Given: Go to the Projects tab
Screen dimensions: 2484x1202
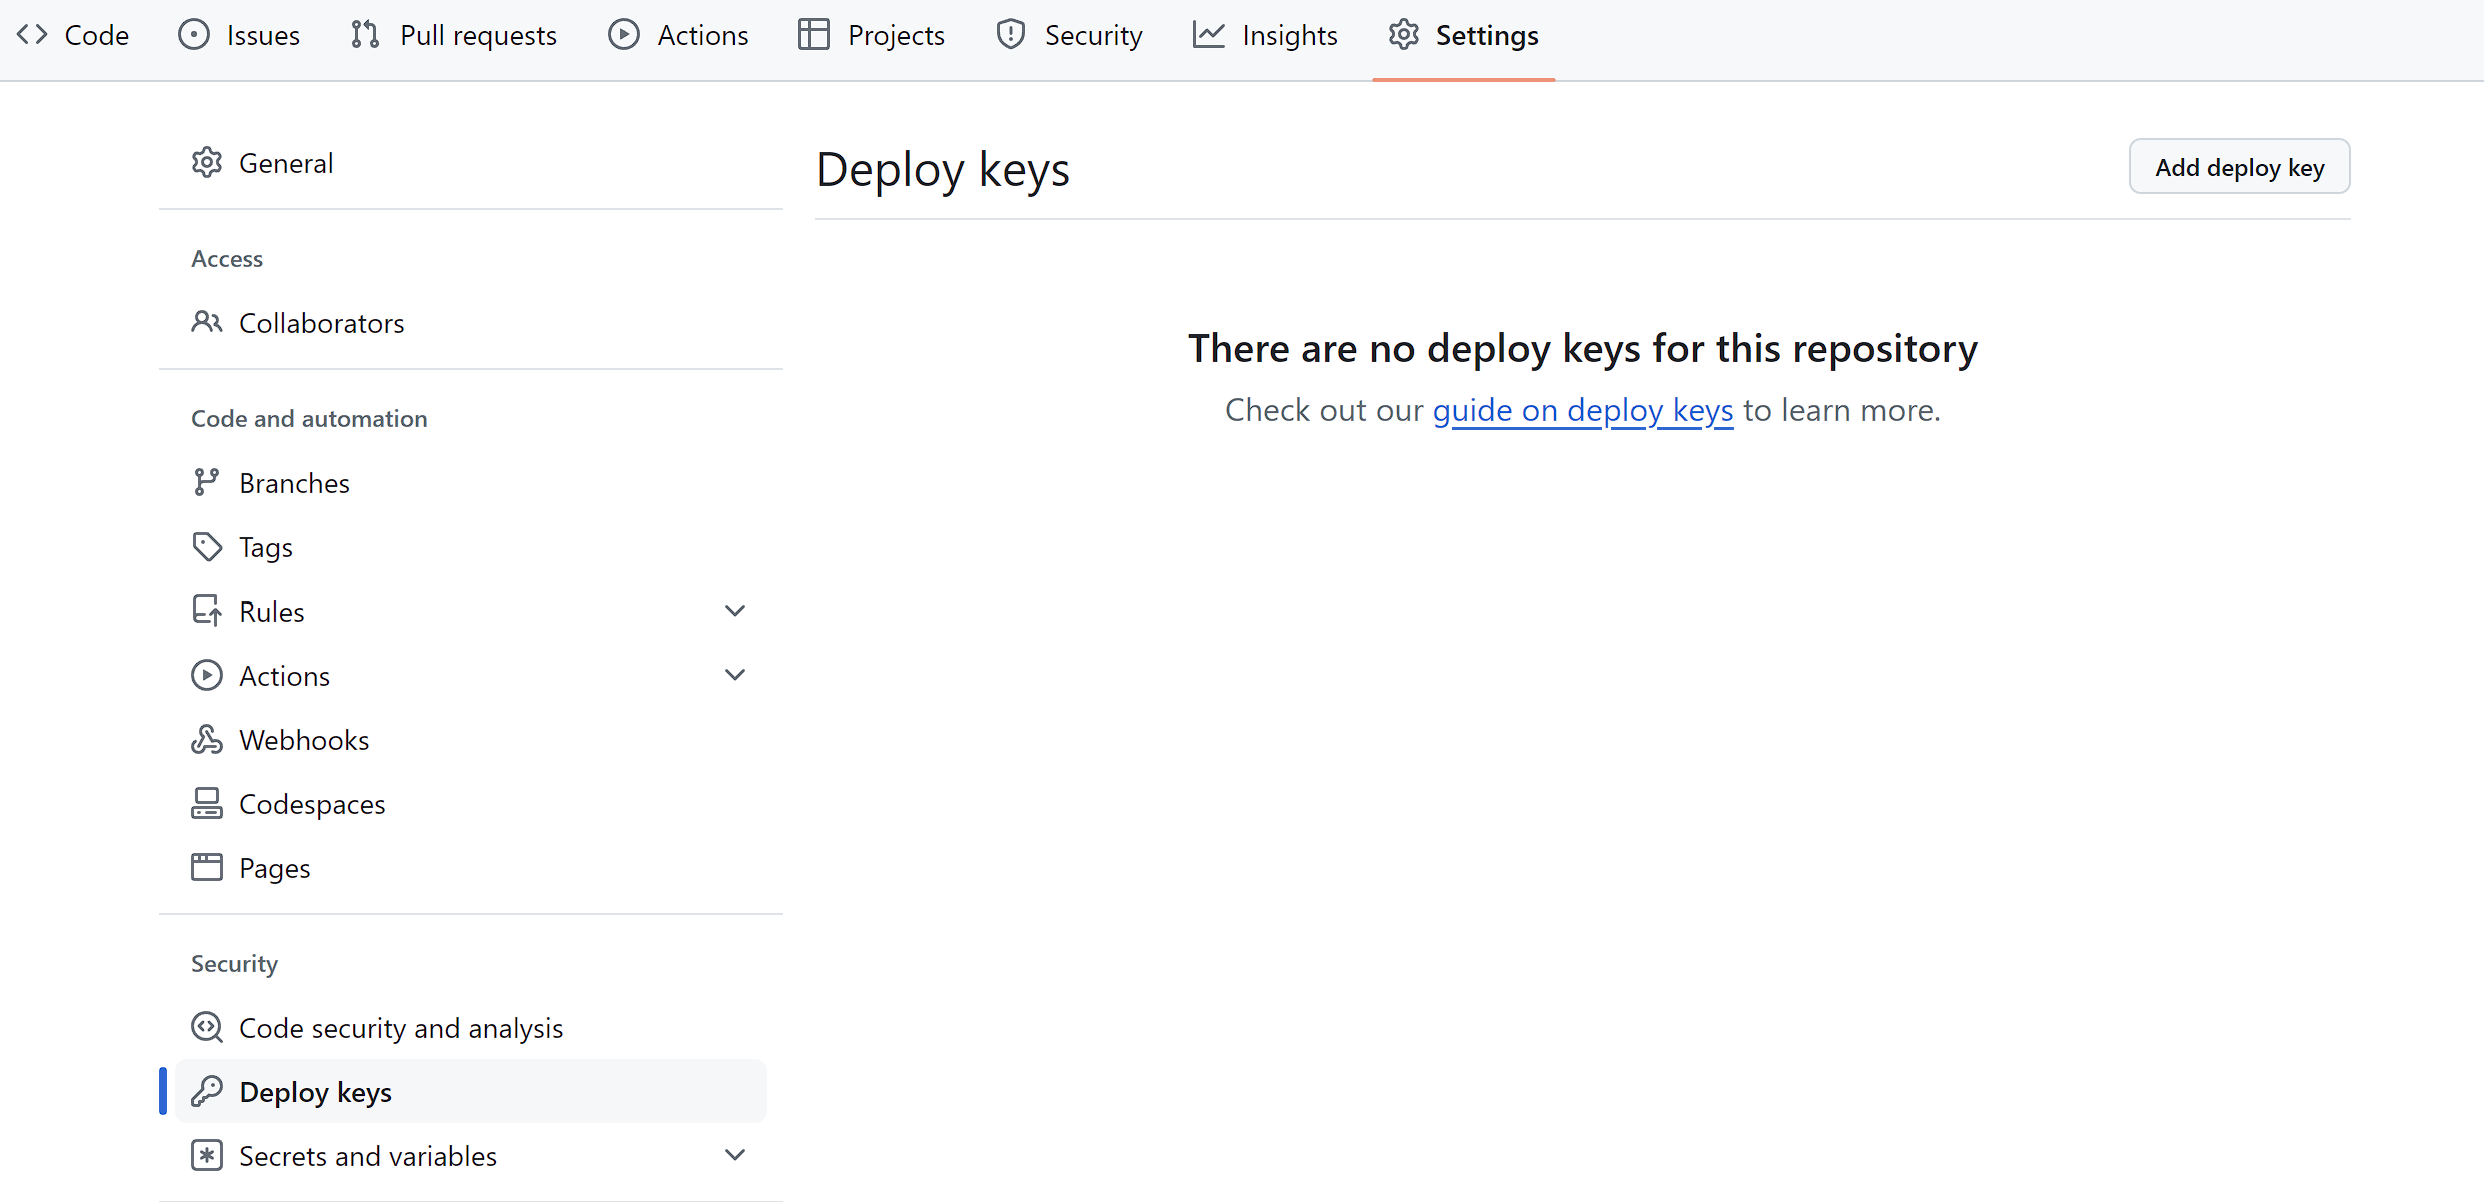Looking at the screenshot, I should [x=871, y=36].
